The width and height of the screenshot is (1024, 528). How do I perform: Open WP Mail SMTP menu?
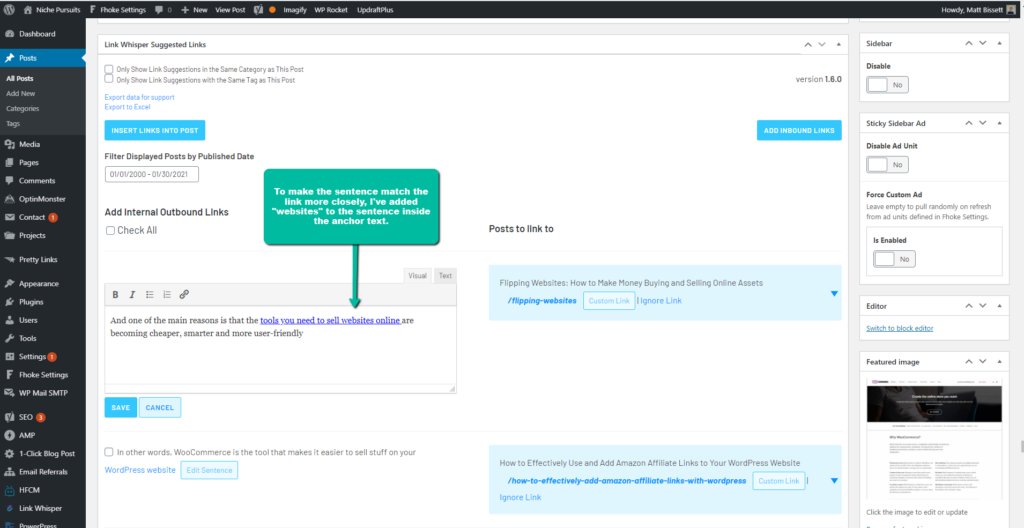click(x=42, y=393)
